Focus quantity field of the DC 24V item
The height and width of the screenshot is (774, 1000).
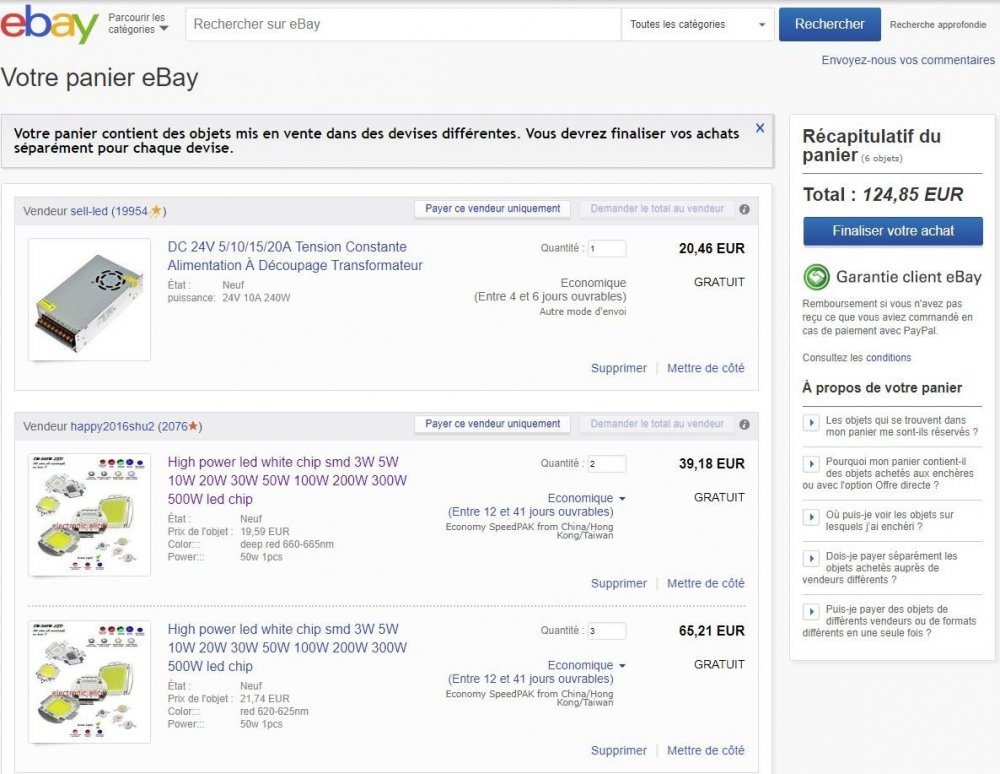click(x=607, y=249)
